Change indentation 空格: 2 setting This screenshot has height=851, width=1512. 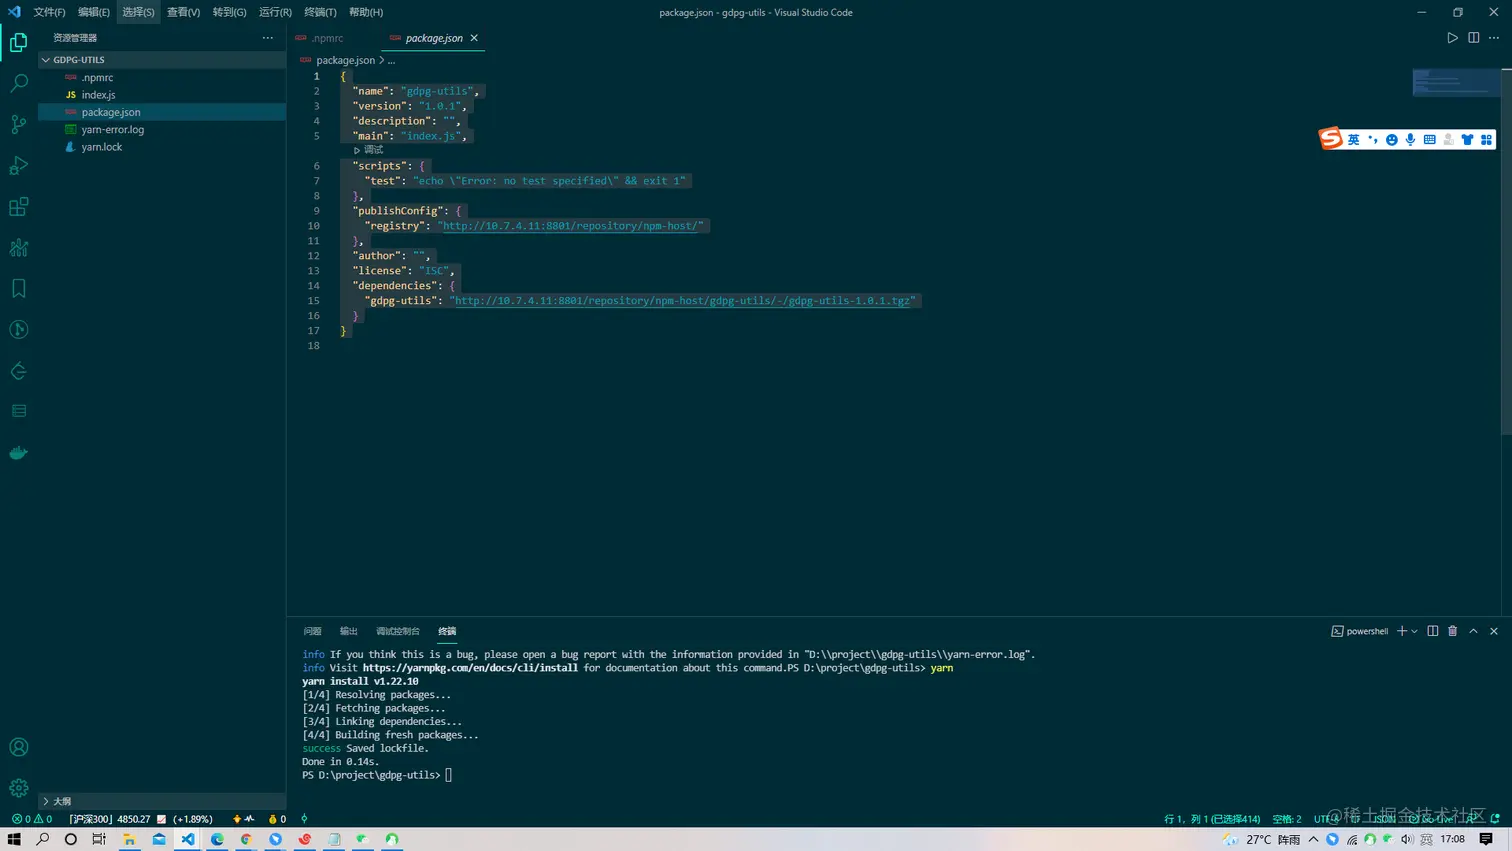(x=1287, y=819)
